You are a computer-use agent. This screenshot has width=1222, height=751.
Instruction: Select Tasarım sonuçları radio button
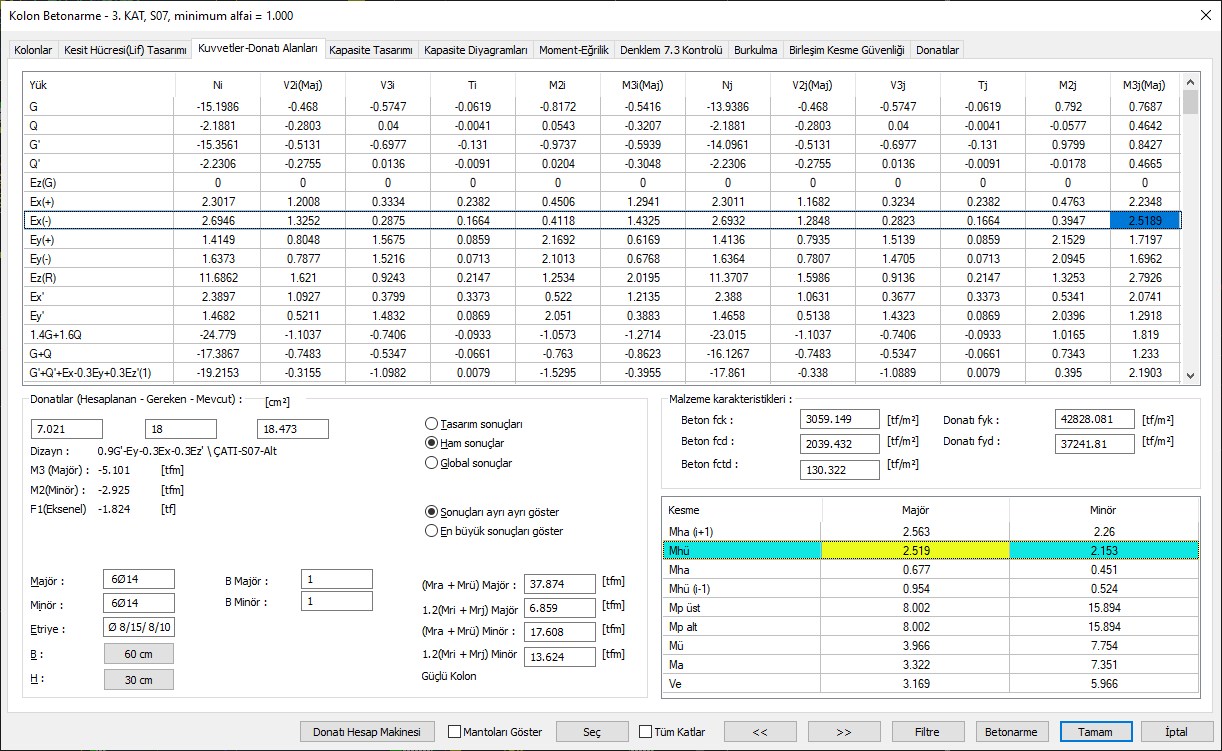(x=432, y=424)
